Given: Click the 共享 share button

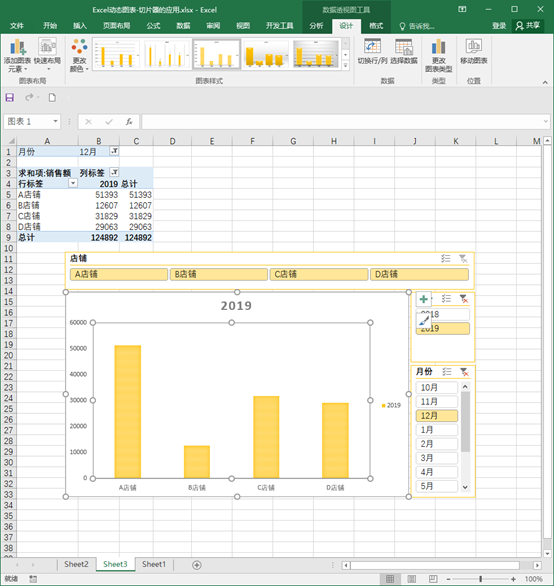Looking at the screenshot, I should point(528,25).
